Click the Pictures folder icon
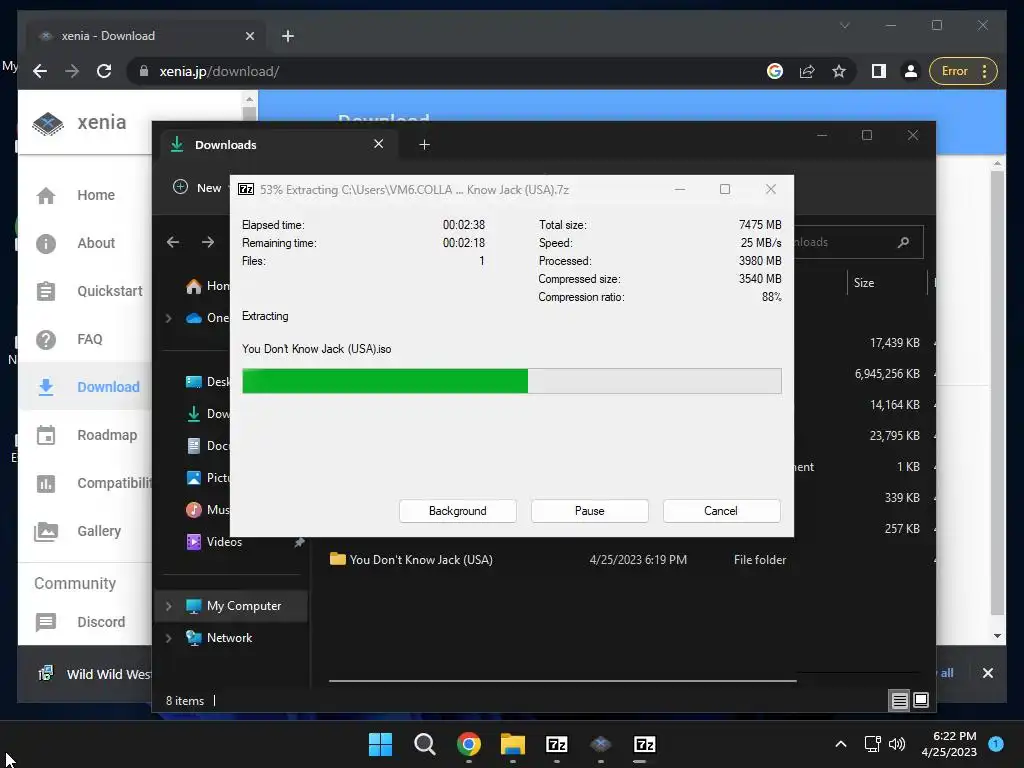 (193, 478)
